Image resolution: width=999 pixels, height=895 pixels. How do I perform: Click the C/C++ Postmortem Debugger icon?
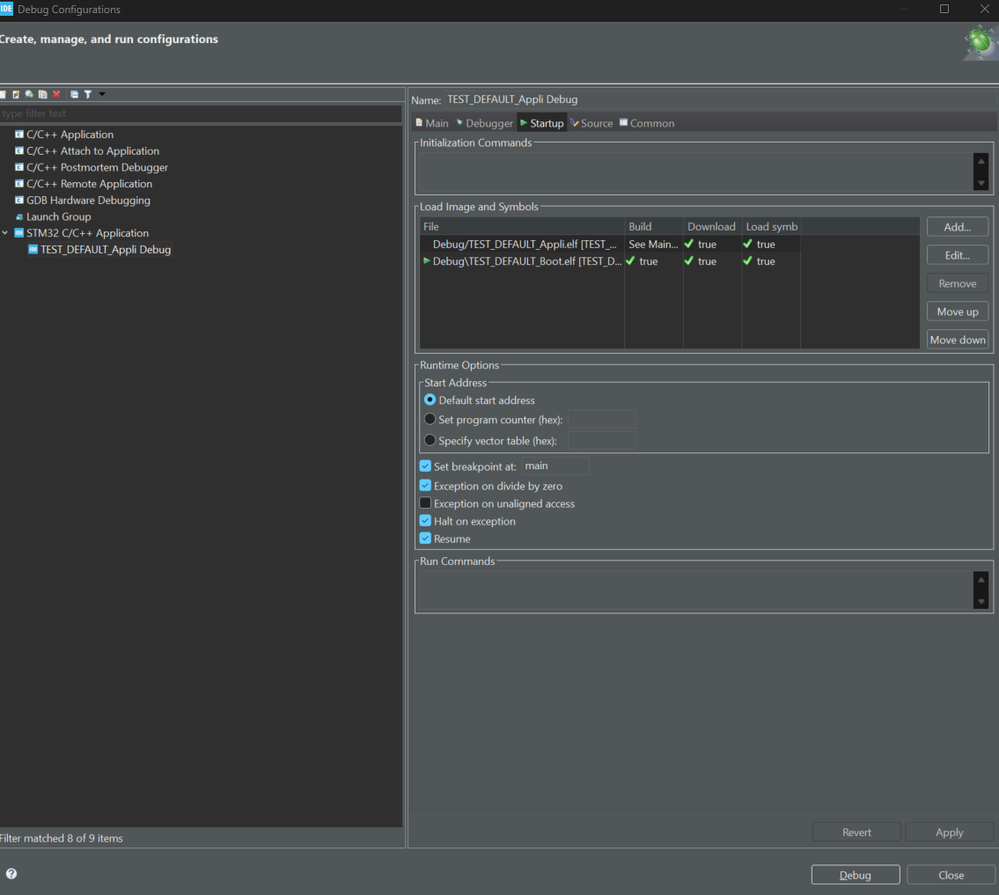click(19, 168)
